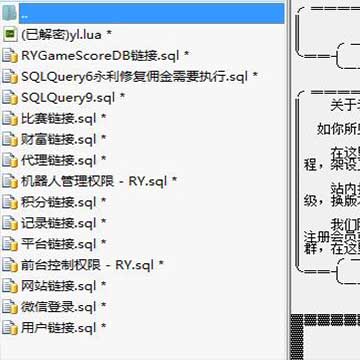Viewport: 360px width, 360px height.
Task: Select the 代理链接.sql file name
Action: pyautogui.click(x=64, y=160)
